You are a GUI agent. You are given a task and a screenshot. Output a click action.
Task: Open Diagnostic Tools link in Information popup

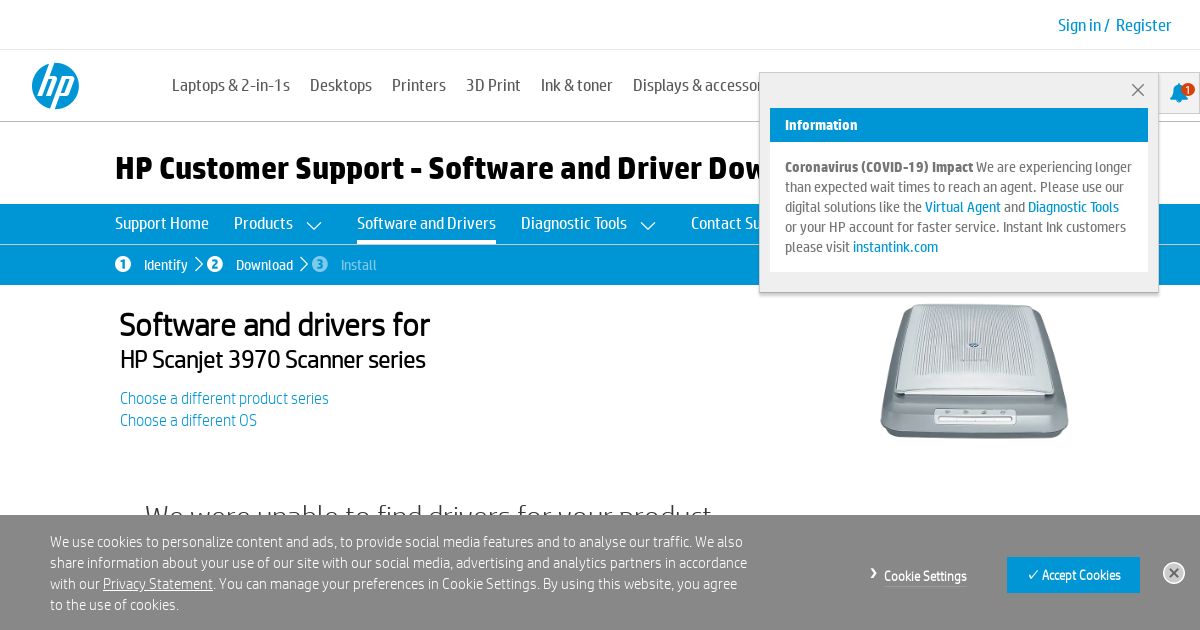pyautogui.click(x=1073, y=207)
